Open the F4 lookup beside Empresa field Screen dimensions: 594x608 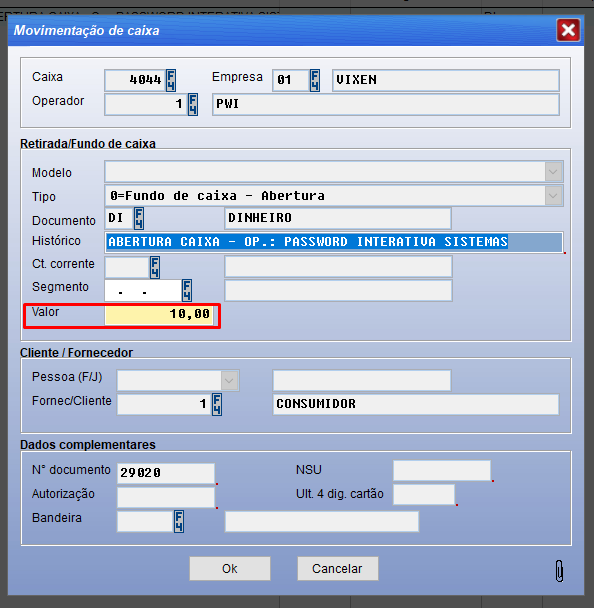(x=315, y=80)
